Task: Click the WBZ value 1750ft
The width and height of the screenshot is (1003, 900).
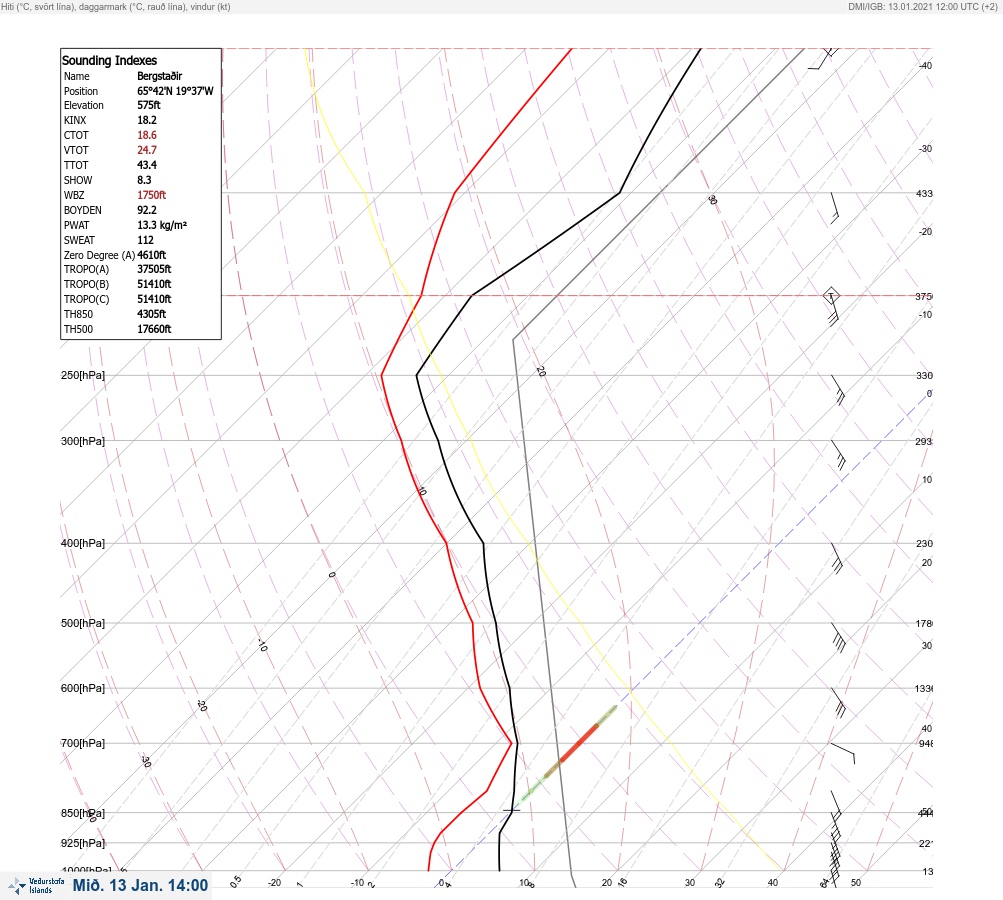Action: pyautogui.click(x=151, y=195)
